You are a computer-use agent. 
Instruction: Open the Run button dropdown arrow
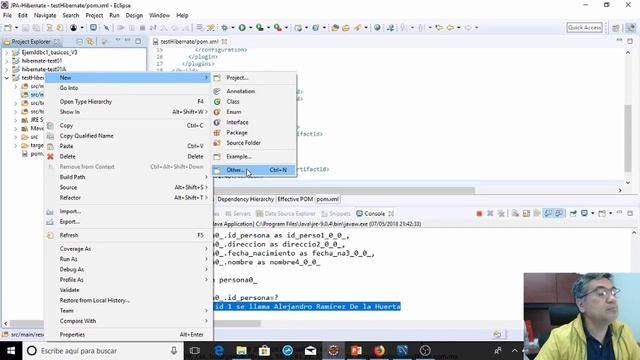click(x=250, y=28)
